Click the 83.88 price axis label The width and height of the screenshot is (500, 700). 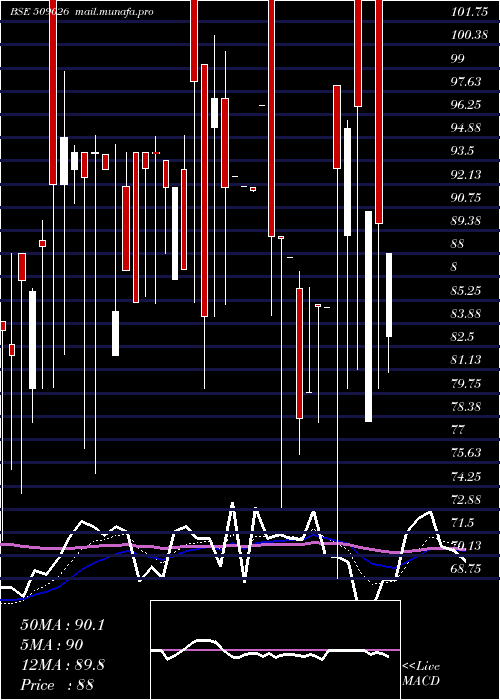point(466,314)
